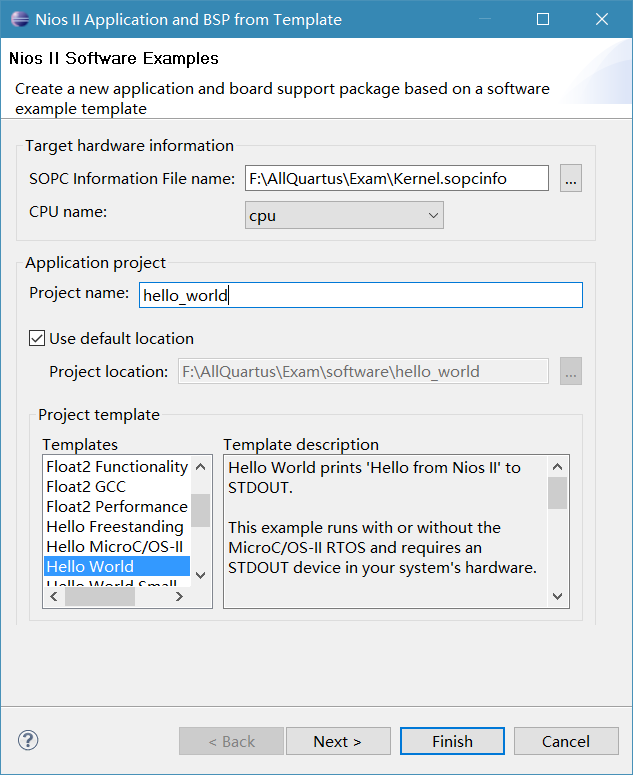Image resolution: width=633 pixels, height=775 pixels.
Task: Select the Hello World template
Action: 117,566
